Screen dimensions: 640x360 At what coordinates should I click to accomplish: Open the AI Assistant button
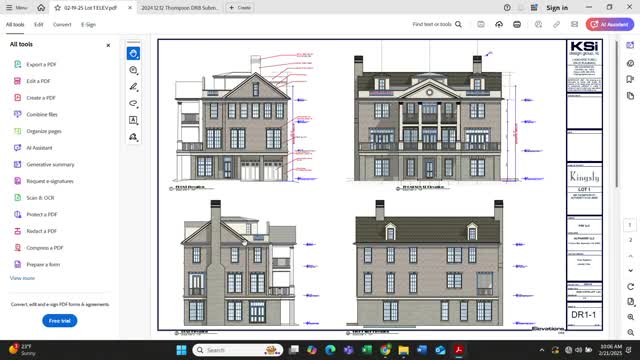[610, 24]
